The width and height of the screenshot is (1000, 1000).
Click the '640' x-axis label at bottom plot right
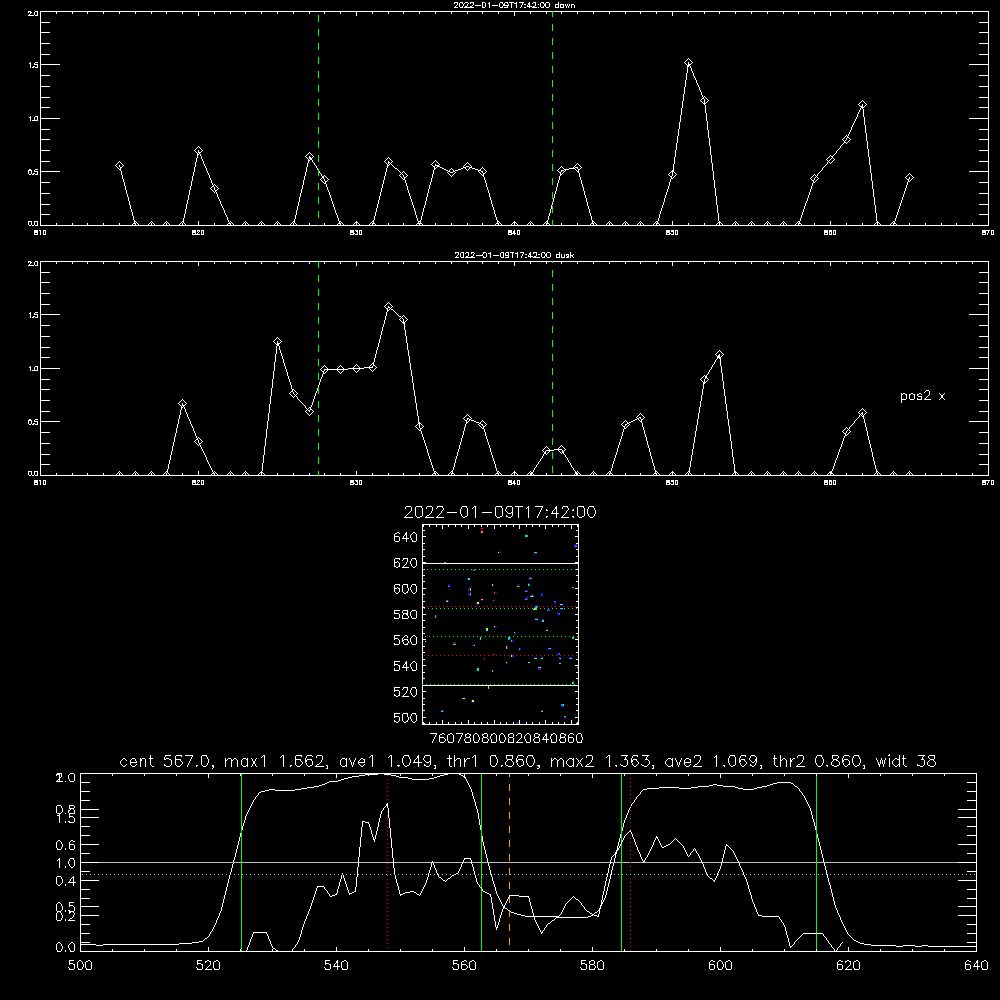click(976, 966)
